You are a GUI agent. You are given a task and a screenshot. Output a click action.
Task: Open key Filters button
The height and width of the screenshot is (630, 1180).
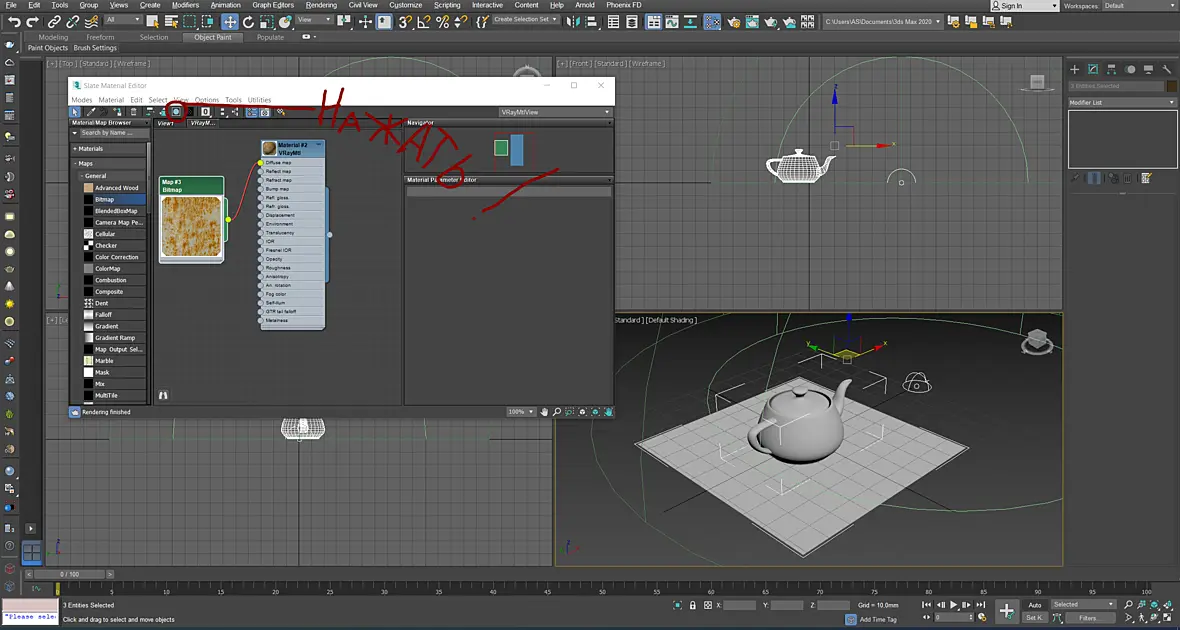1087,618
